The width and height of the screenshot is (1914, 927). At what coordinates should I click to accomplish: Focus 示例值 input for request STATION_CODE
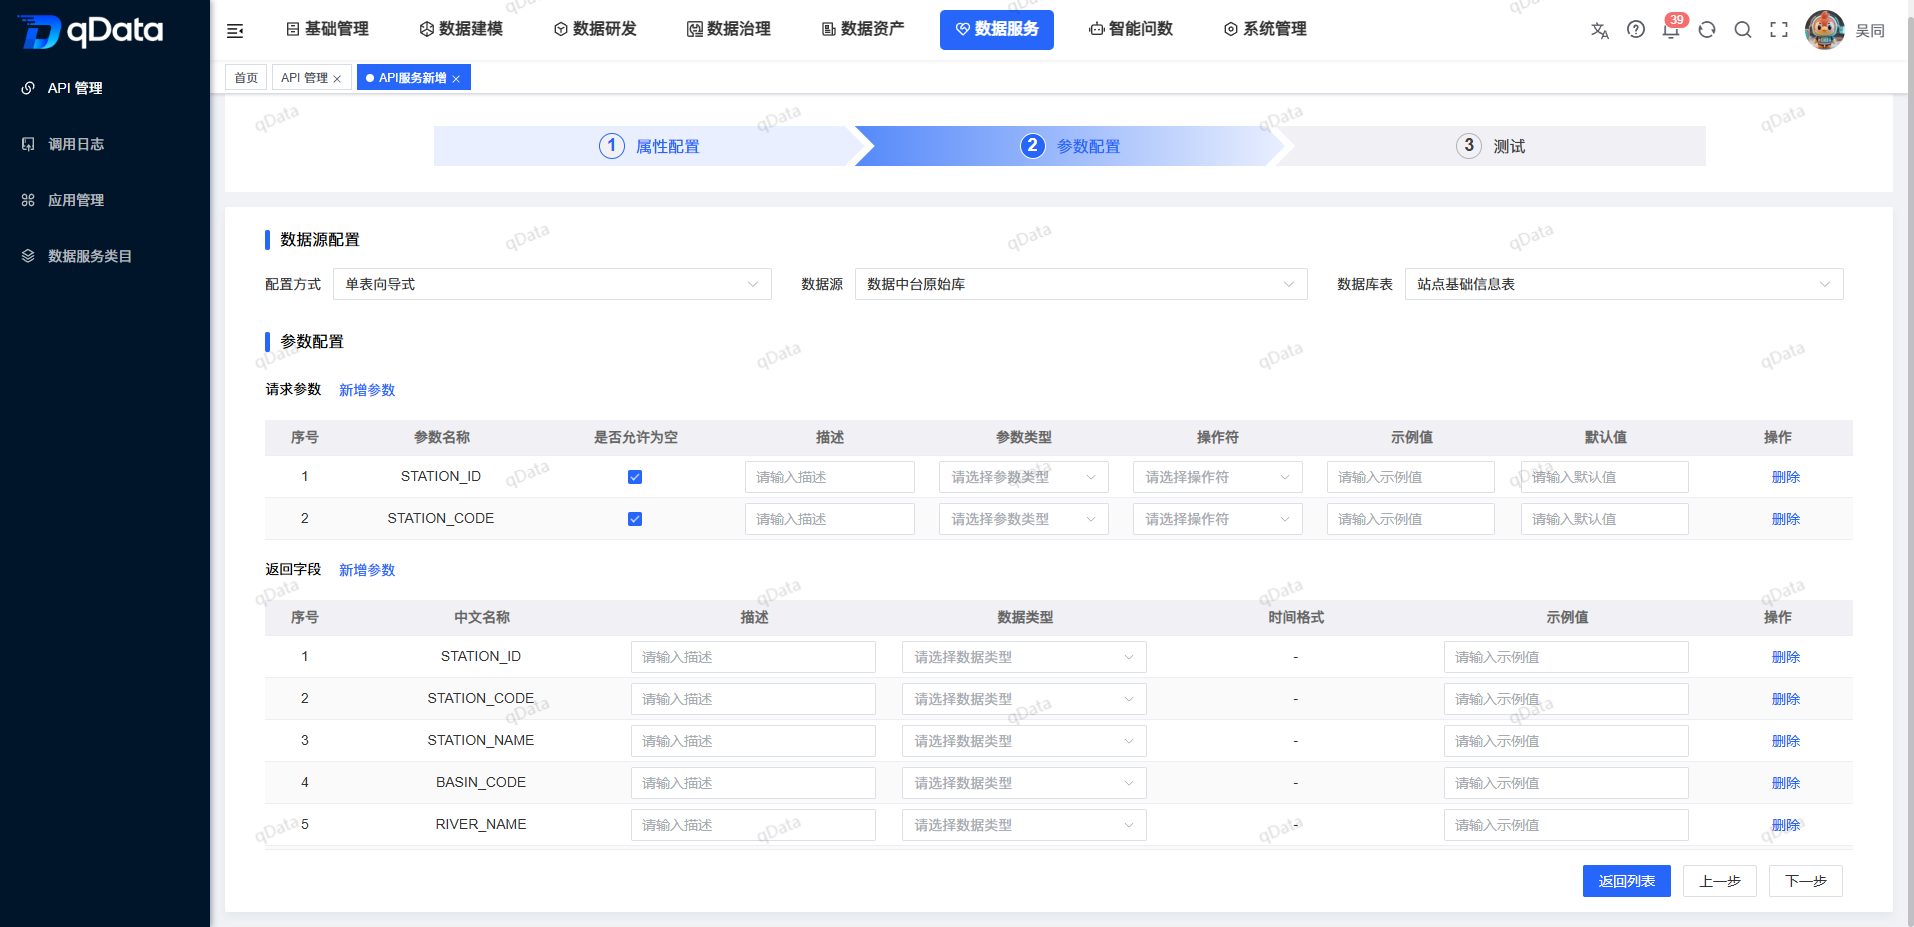[x=1411, y=519]
